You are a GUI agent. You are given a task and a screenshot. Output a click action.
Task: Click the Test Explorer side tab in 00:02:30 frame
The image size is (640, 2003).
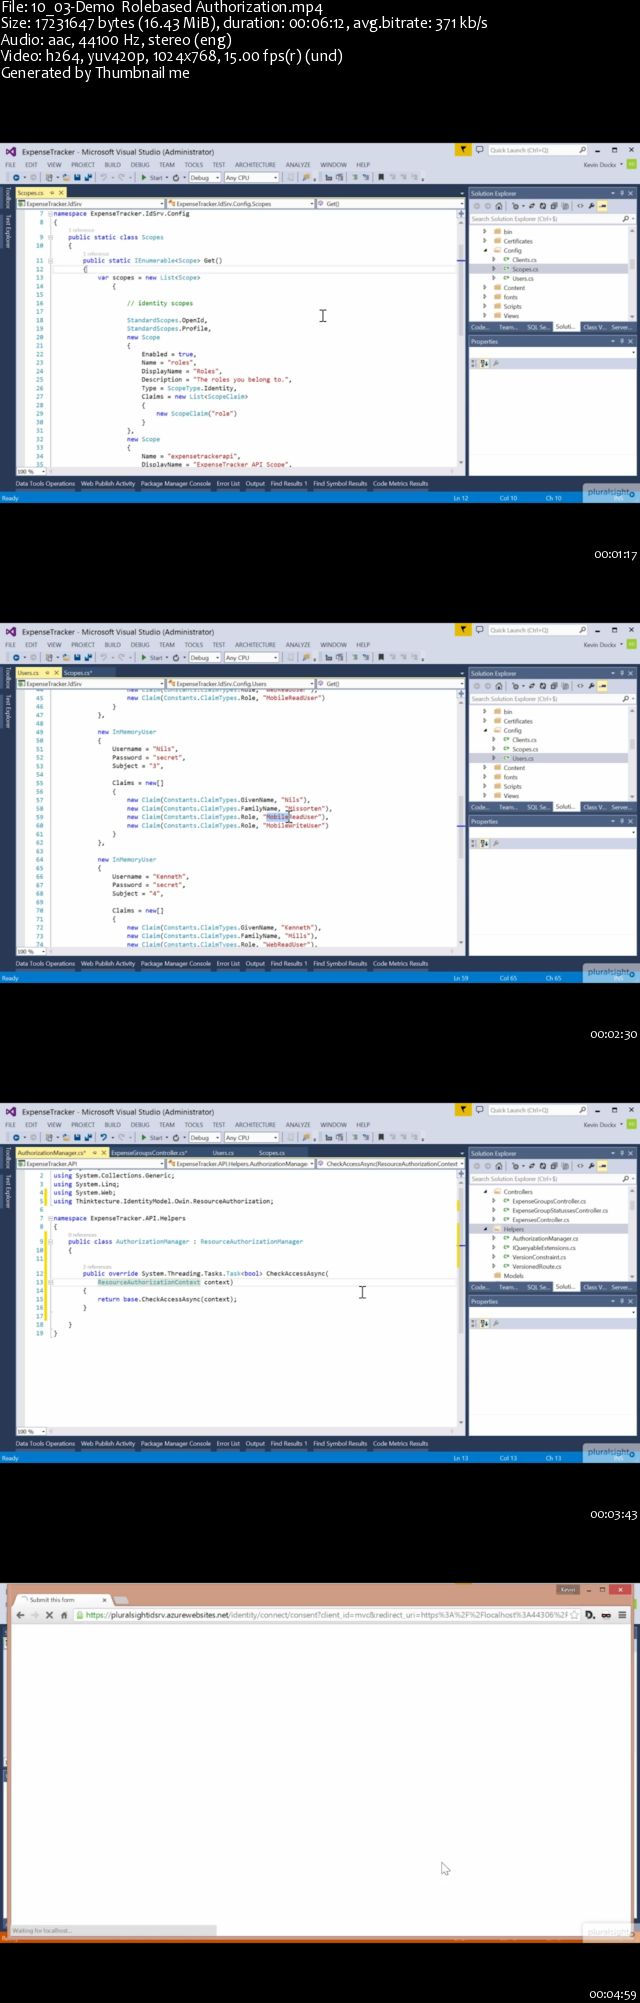[7, 713]
